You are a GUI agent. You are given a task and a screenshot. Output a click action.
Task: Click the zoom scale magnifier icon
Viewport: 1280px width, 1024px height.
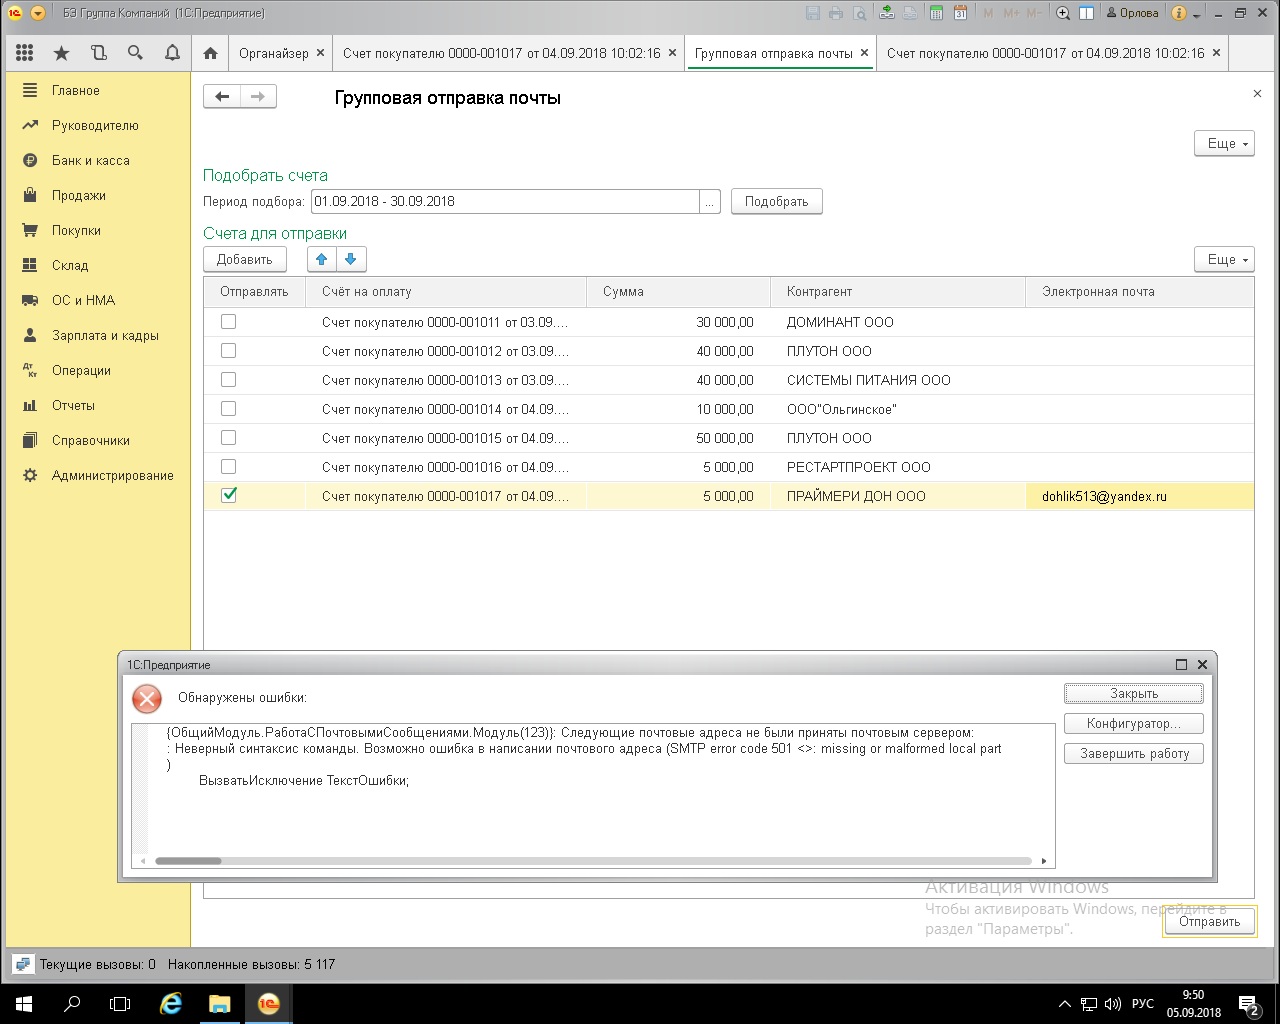tap(1063, 13)
